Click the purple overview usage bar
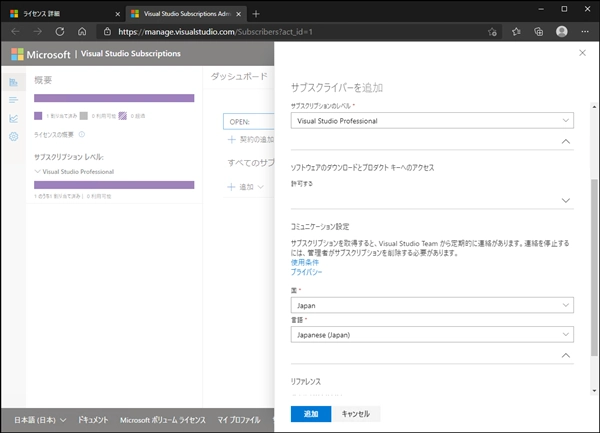Viewport: 600px width, 433px height. point(114,98)
